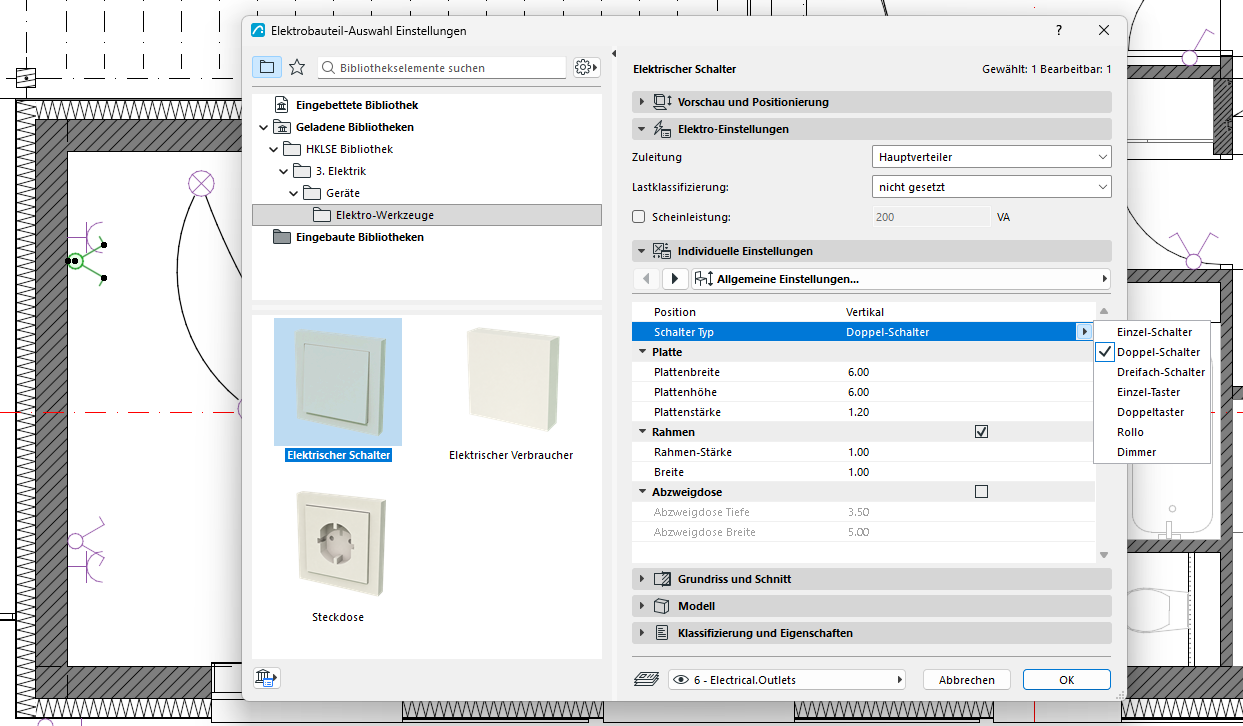Select Dreifach-Schalter from the popup list
Viewport: 1243px width, 726px height.
pyautogui.click(x=1160, y=372)
